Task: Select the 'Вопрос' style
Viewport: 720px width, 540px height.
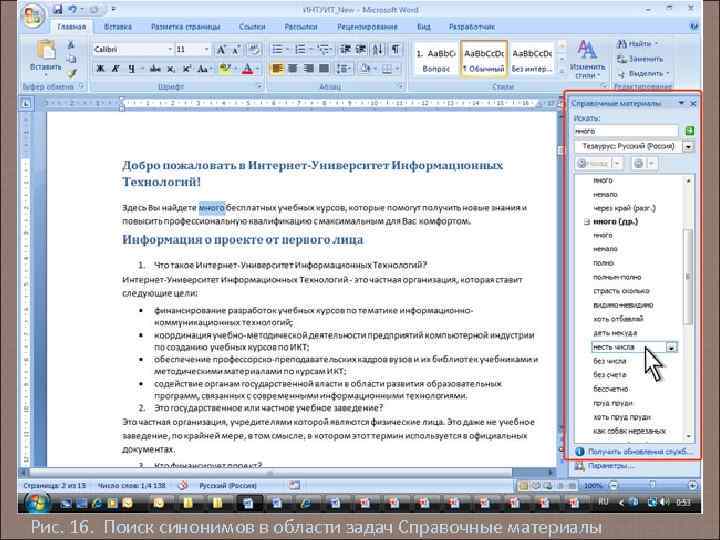Action: click(x=435, y=60)
